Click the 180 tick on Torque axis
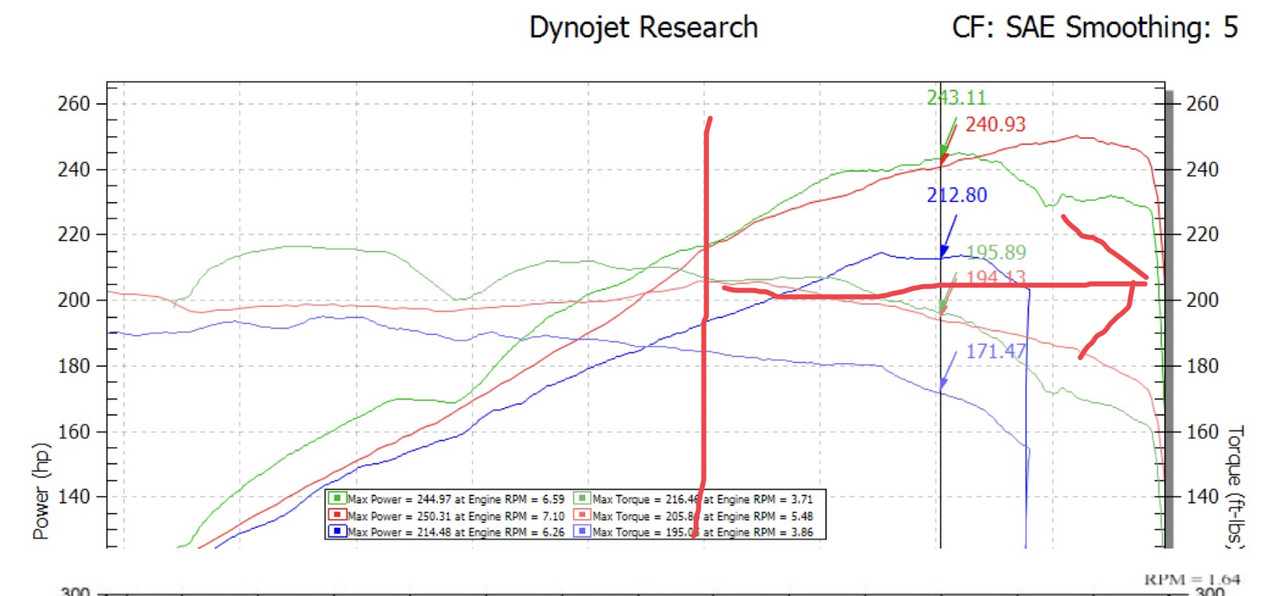This screenshot has width=1280, height=596. [x=1201, y=366]
